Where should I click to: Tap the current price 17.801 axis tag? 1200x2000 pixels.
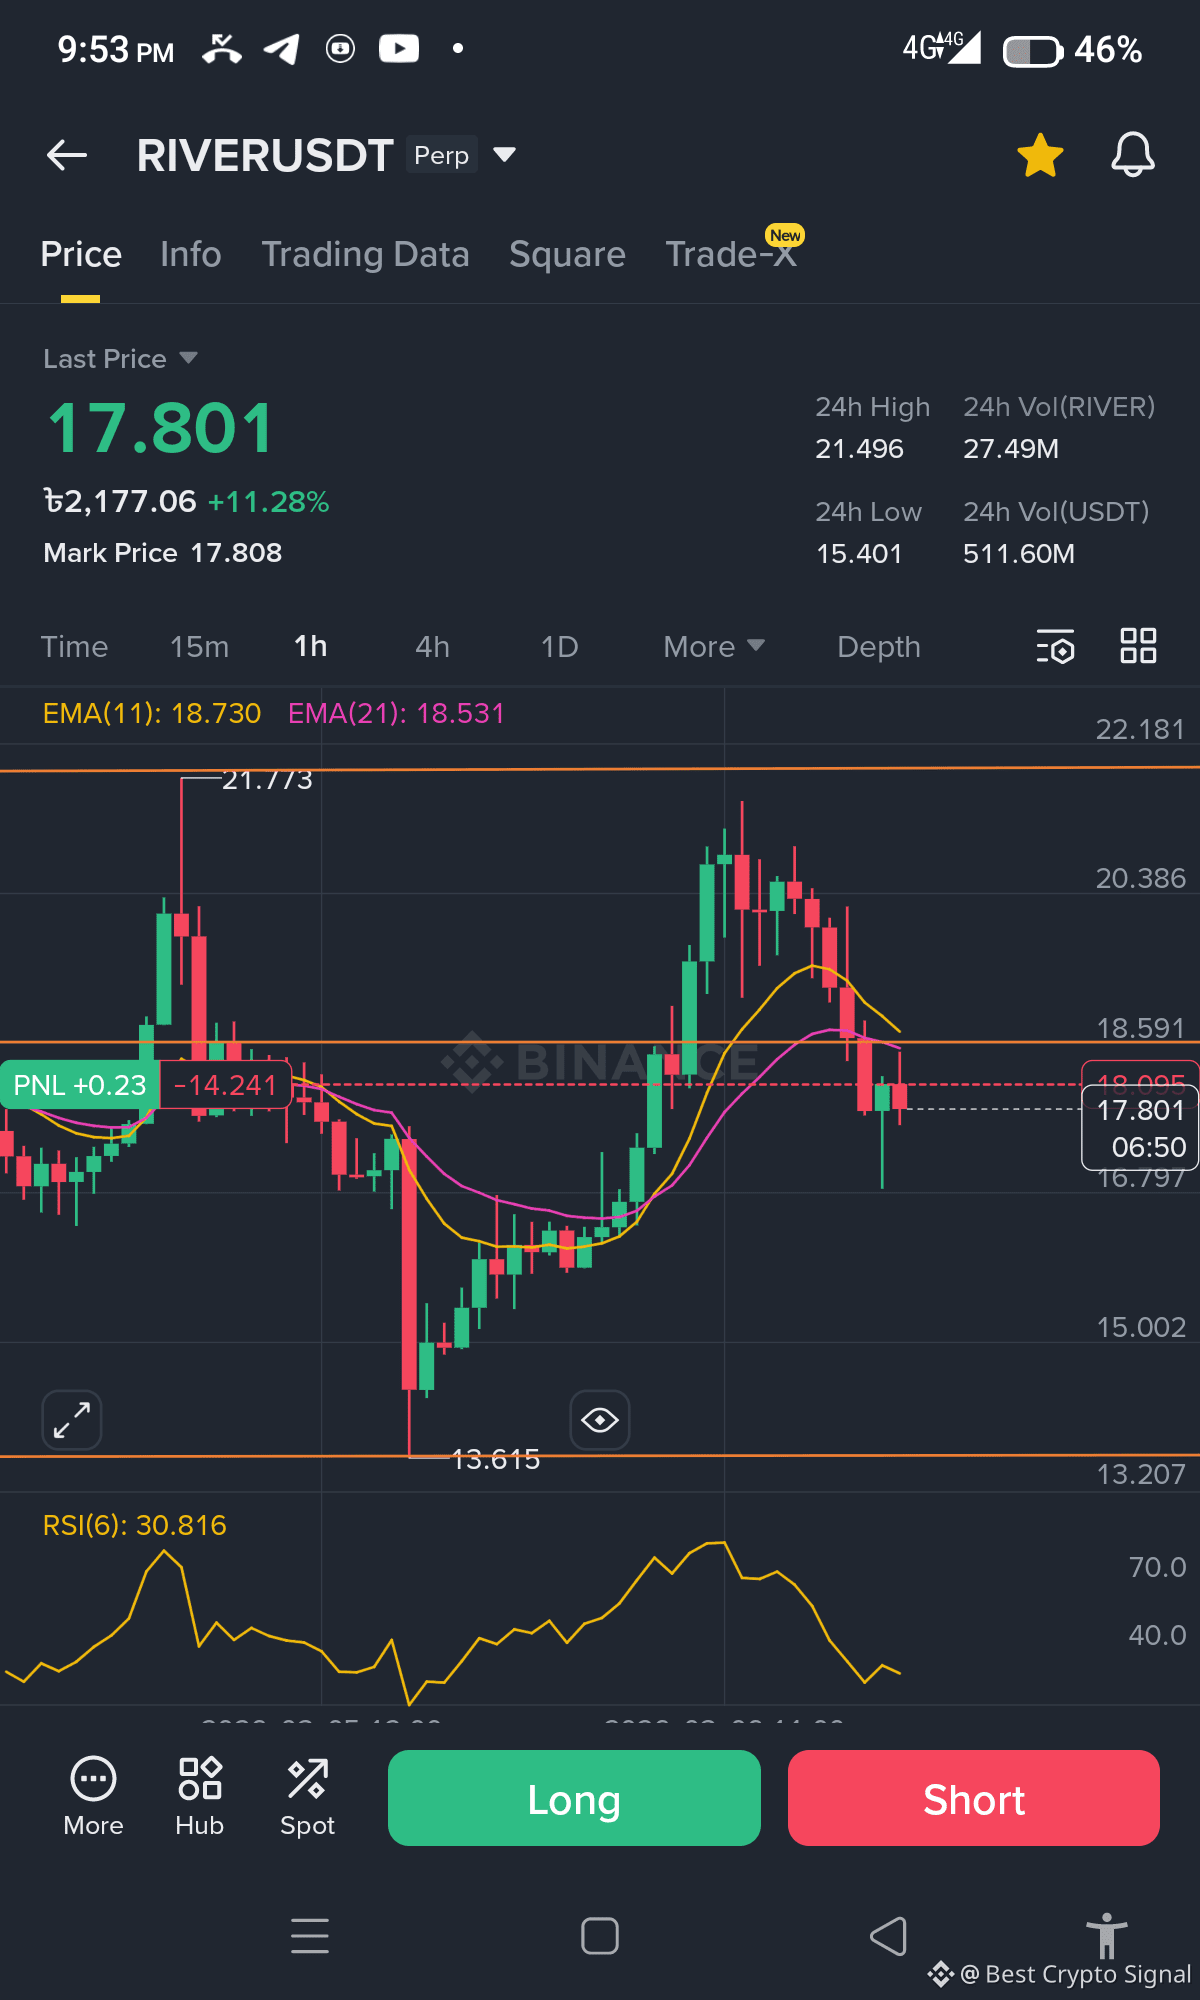point(1140,1128)
